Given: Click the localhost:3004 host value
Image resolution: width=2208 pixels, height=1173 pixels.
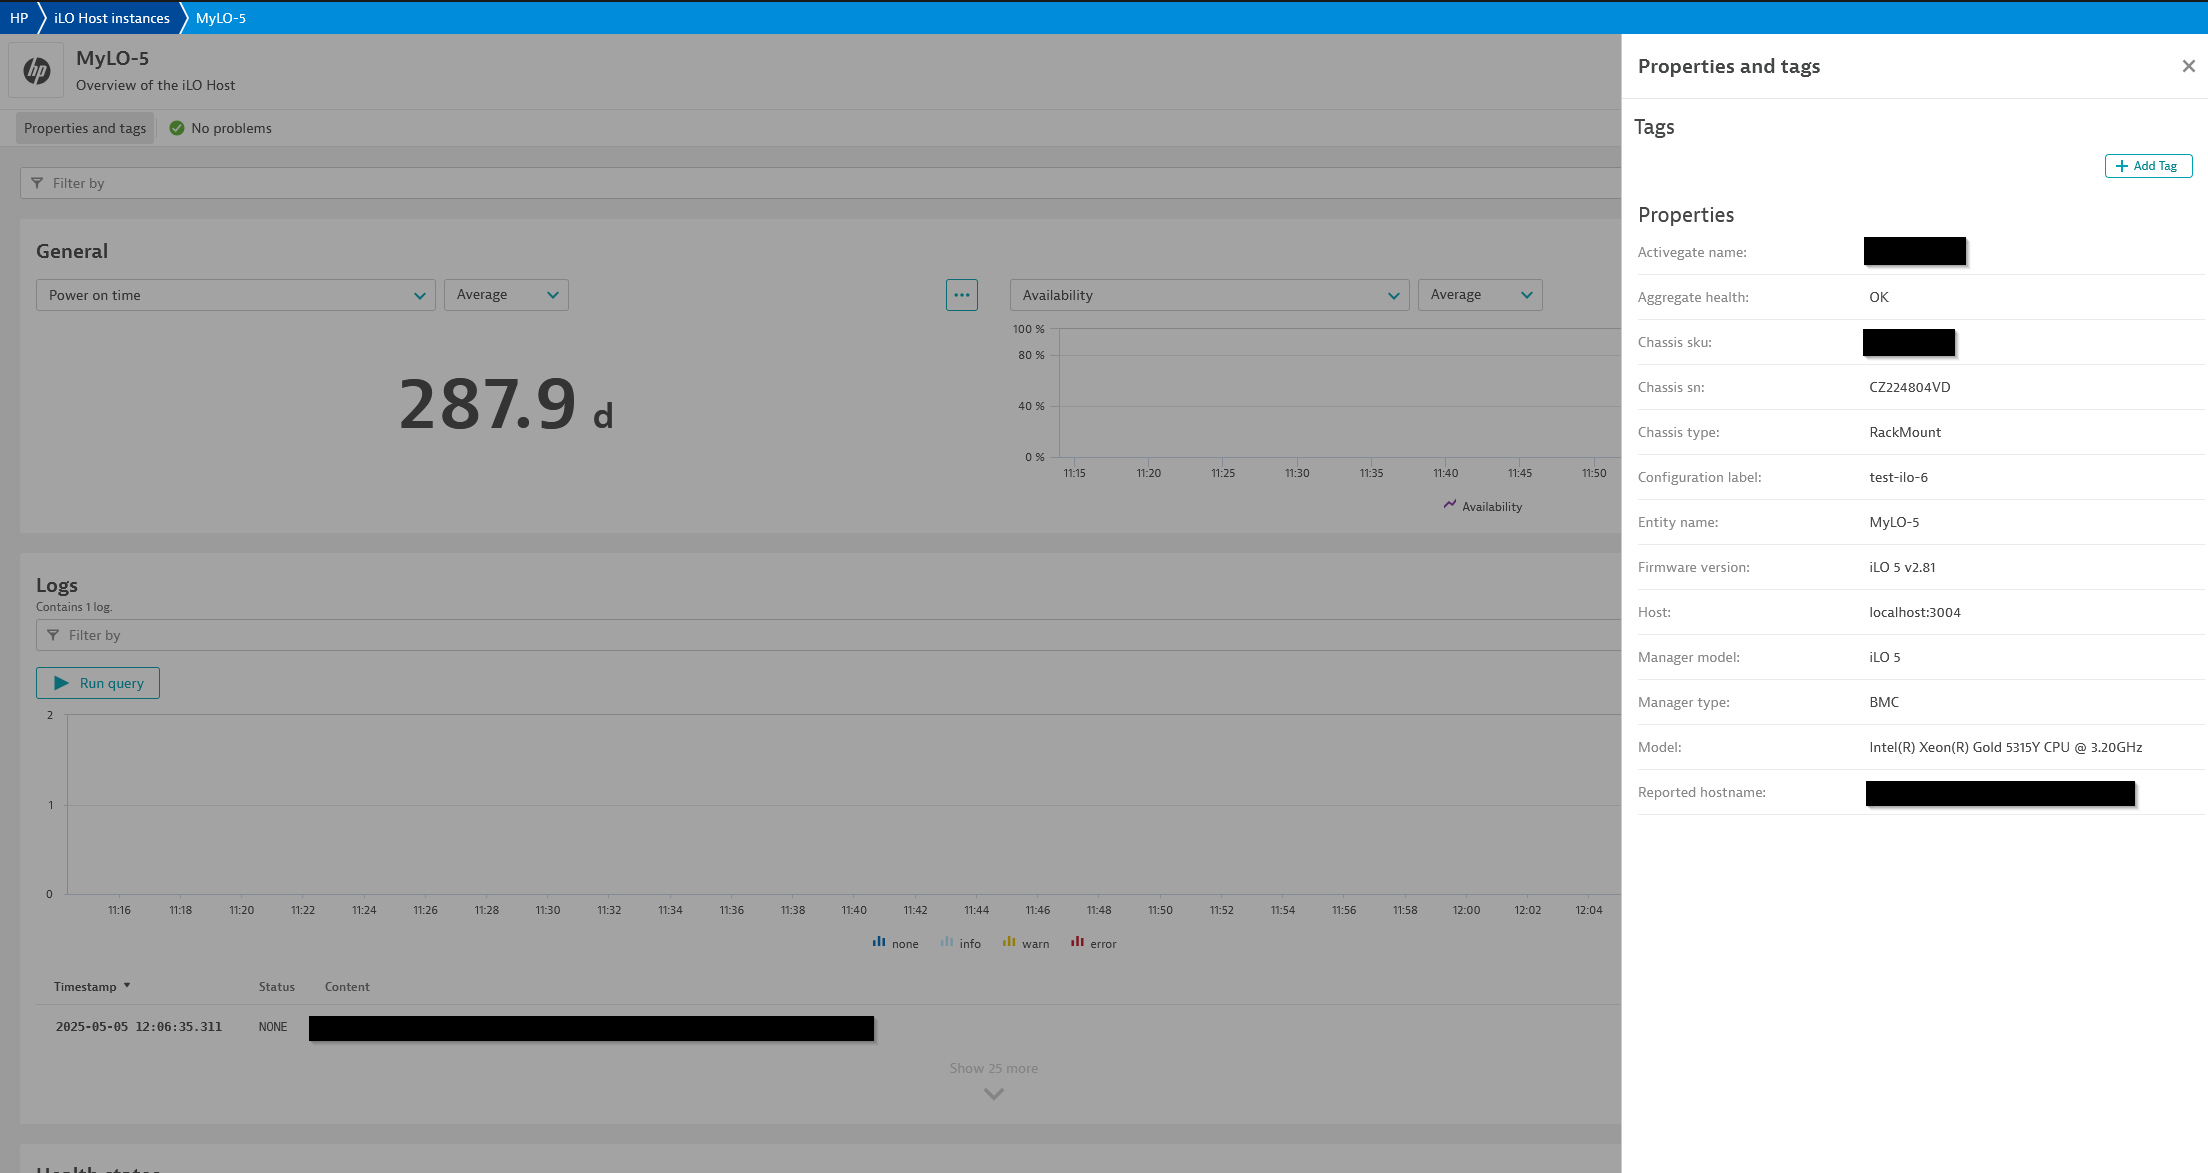Looking at the screenshot, I should (1915, 612).
